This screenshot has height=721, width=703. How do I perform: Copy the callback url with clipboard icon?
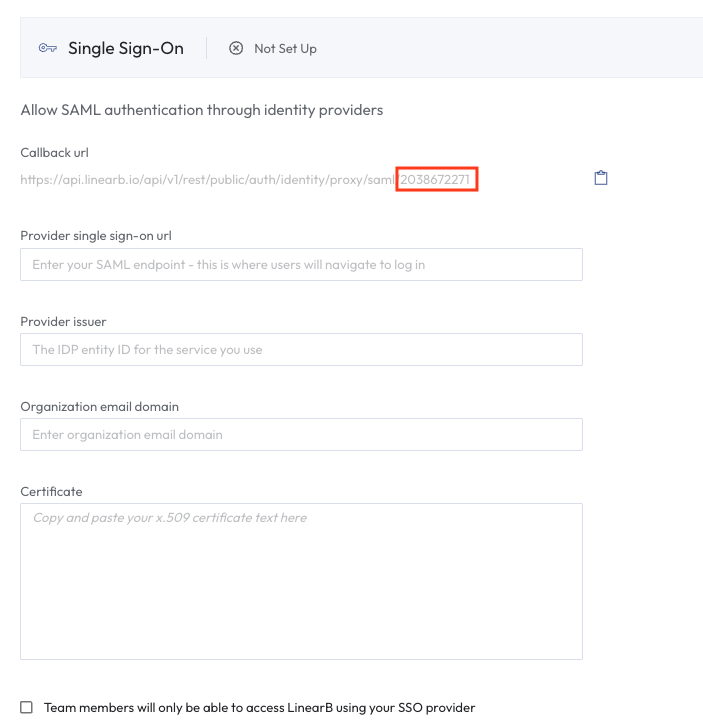tap(600, 178)
